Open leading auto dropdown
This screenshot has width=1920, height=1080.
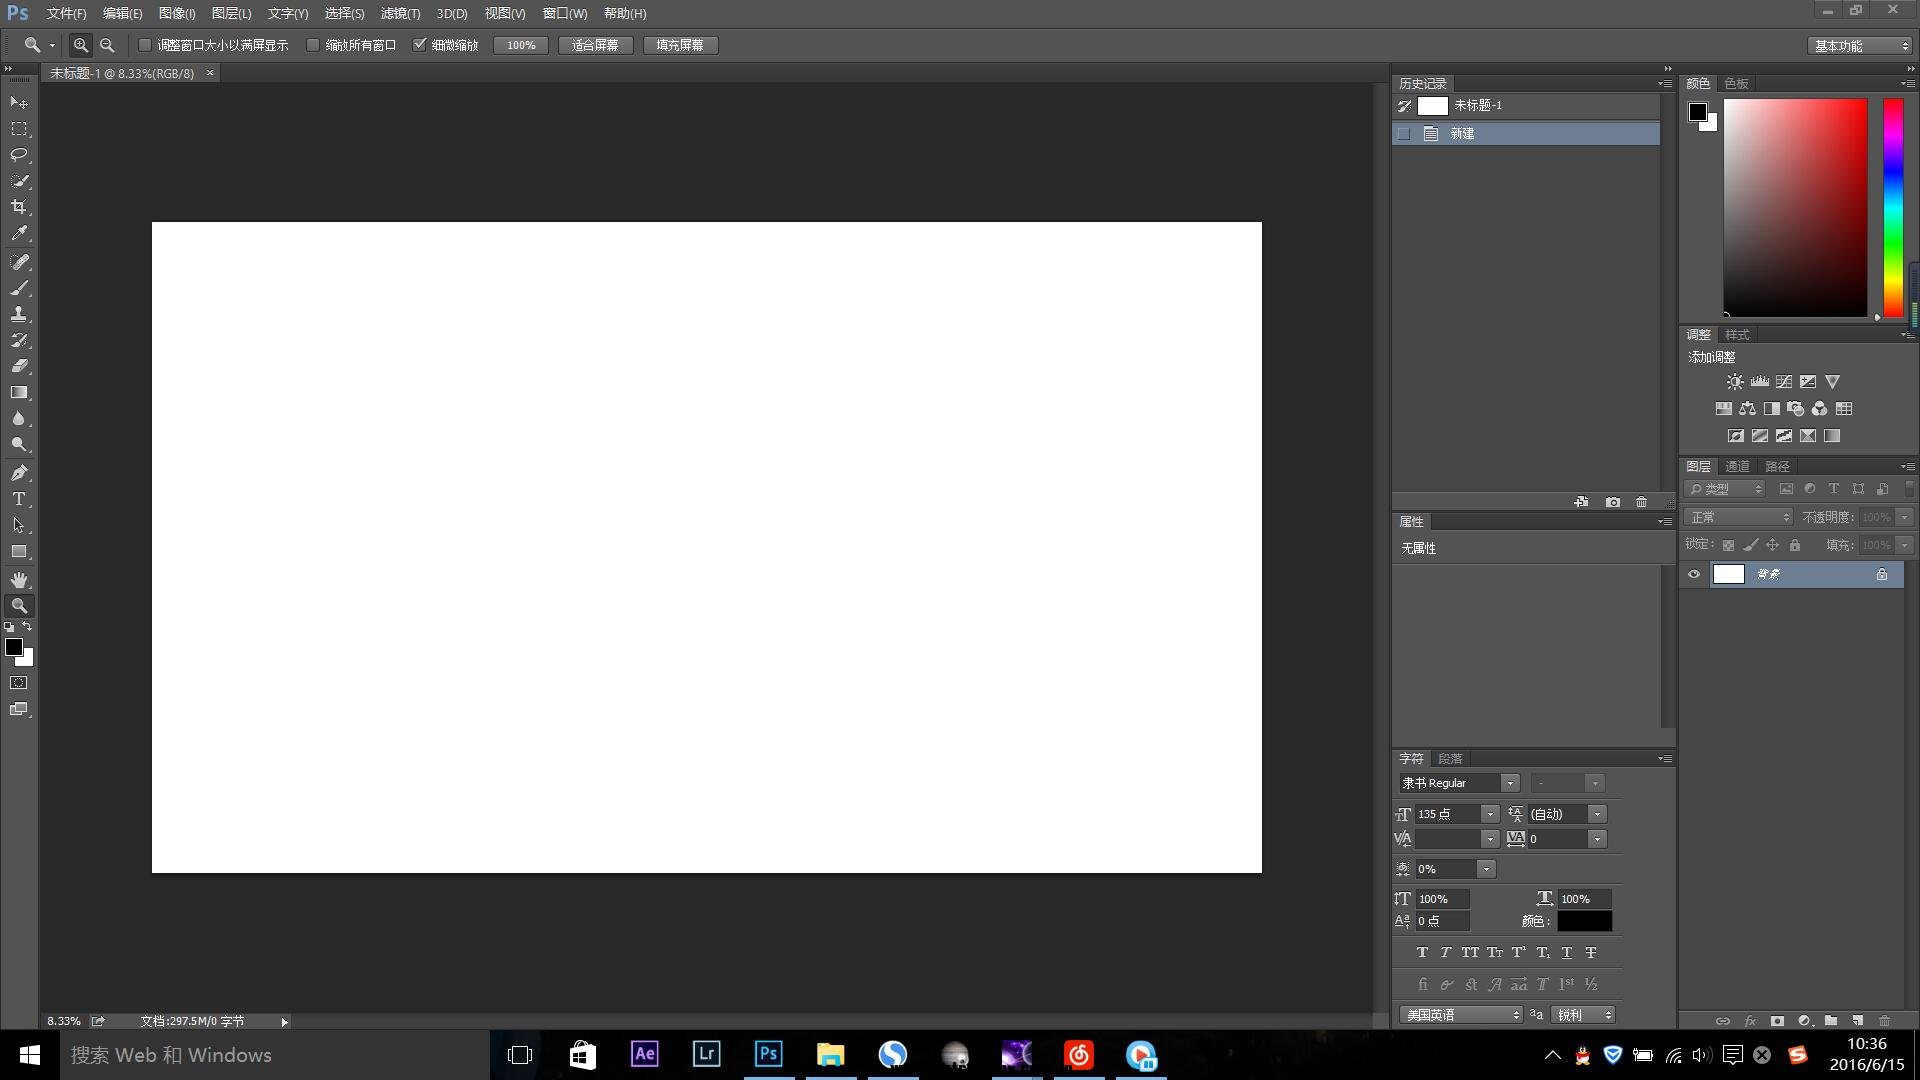(x=1597, y=814)
